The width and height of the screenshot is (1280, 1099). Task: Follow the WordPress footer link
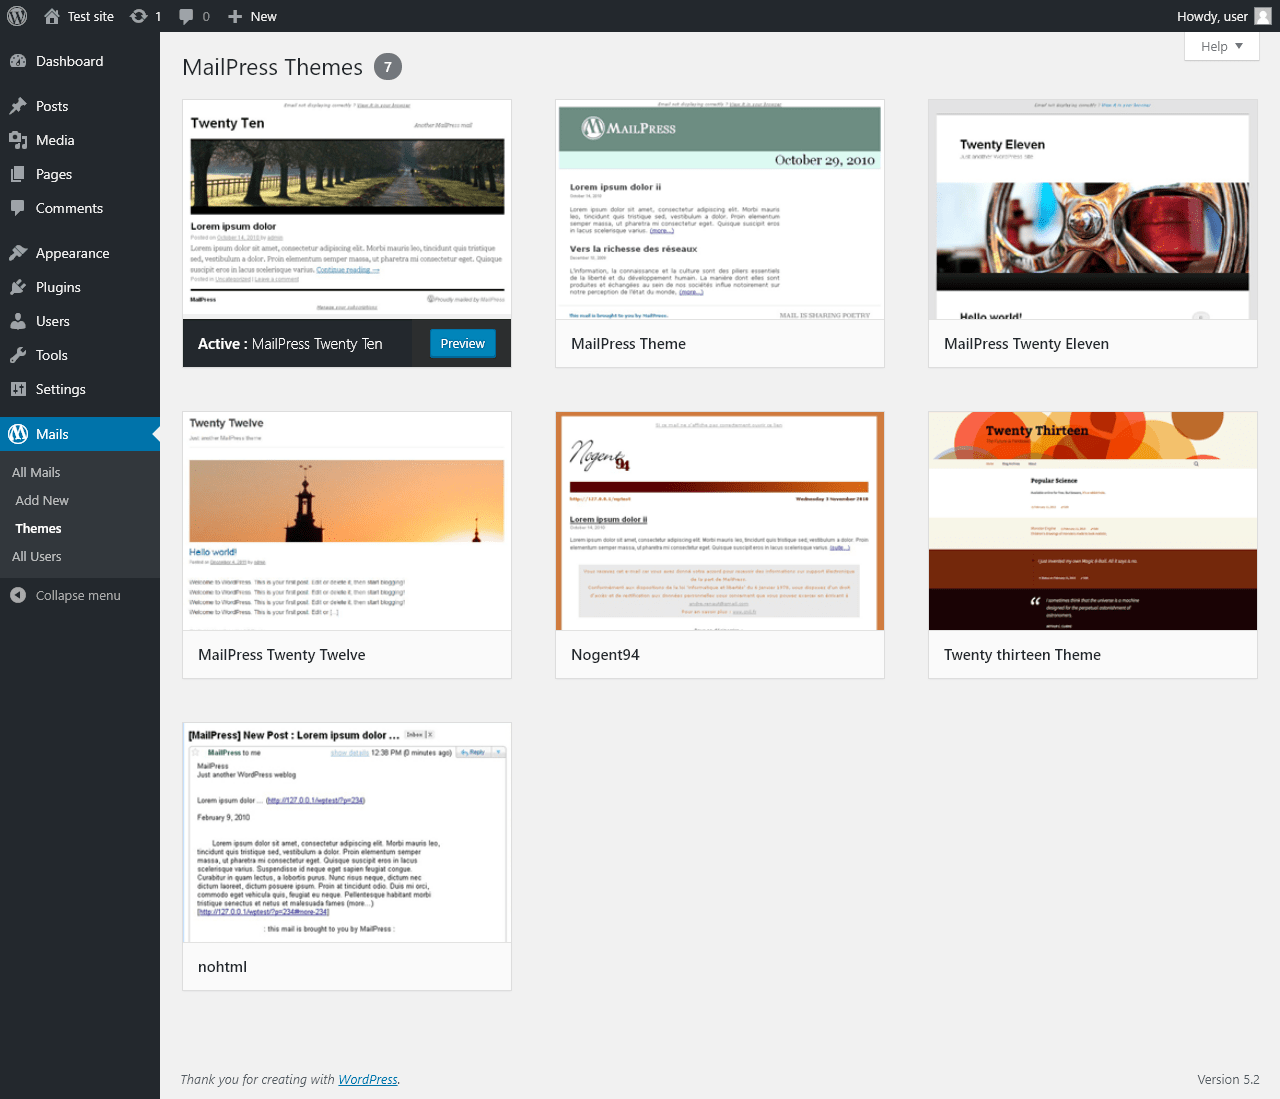pyautogui.click(x=368, y=1079)
